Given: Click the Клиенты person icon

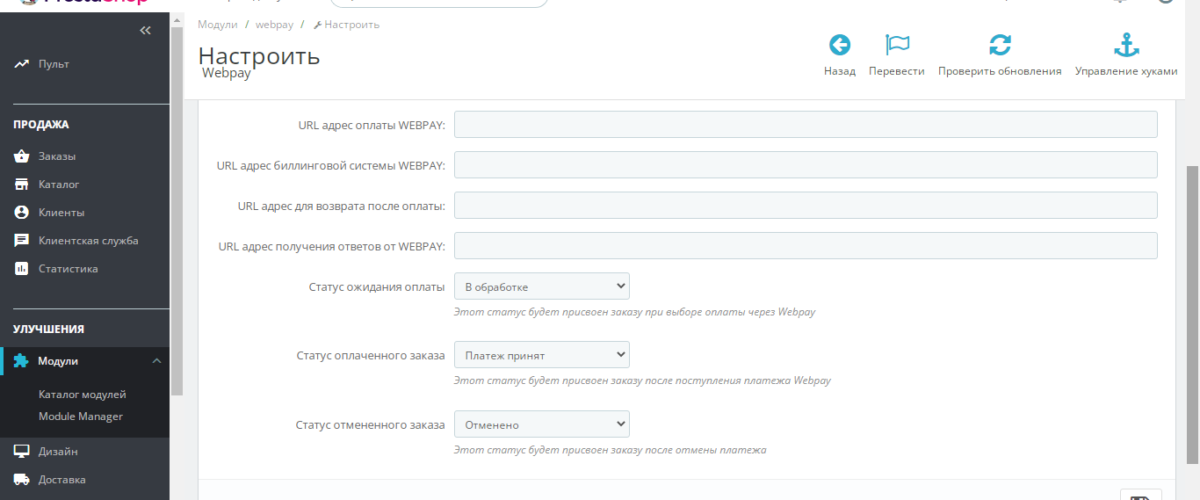Looking at the screenshot, I should 21,212.
